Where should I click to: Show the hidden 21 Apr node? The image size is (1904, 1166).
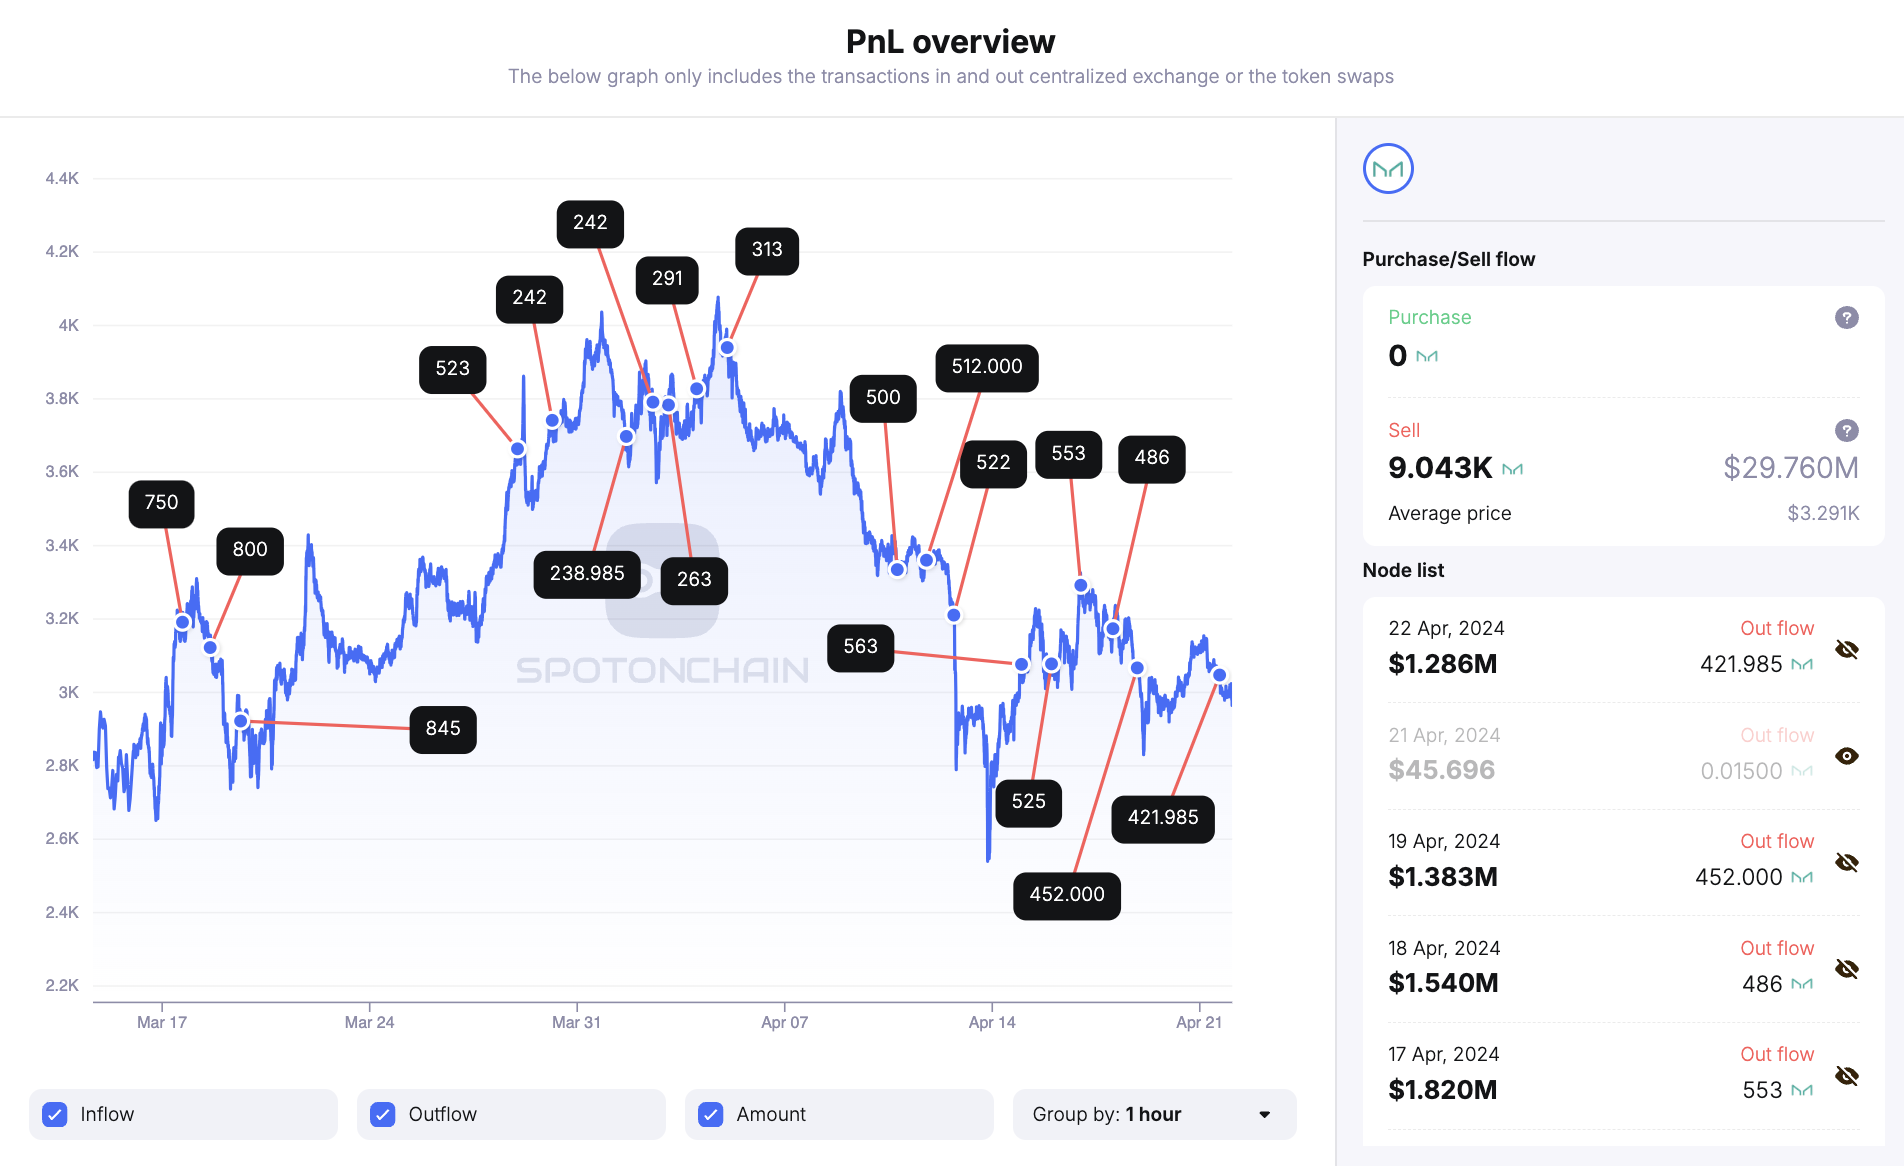pos(1846,756)
